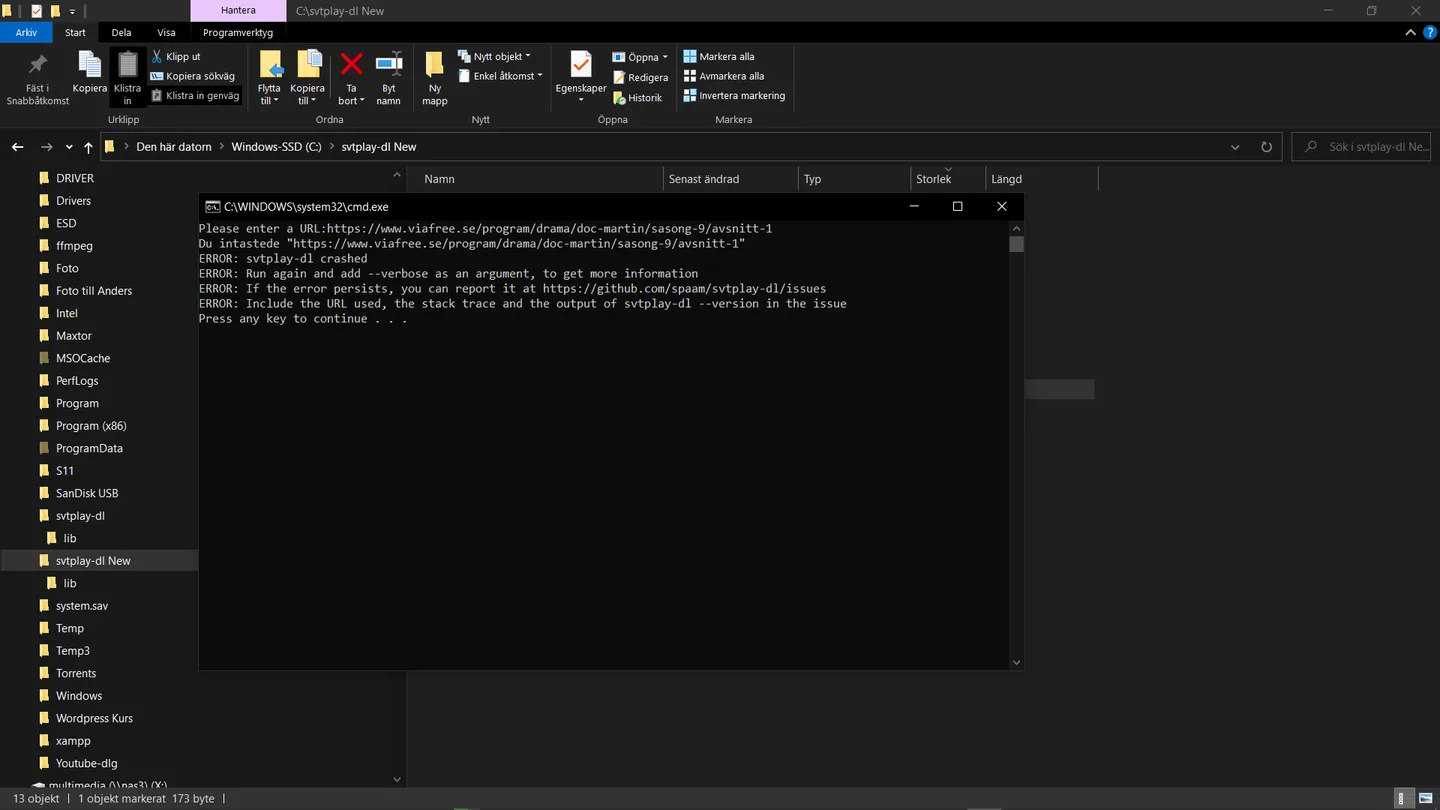Select the svtplay-dl folder
Screen dimensions: 1440x810
[x=80, y=516]
